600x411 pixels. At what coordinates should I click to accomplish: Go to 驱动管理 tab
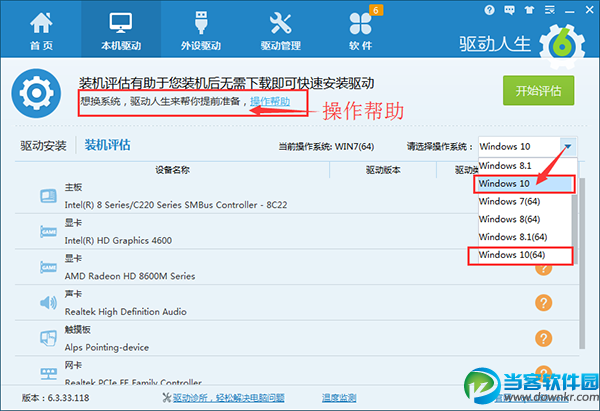pyautogui.click(x=280, y=31)
